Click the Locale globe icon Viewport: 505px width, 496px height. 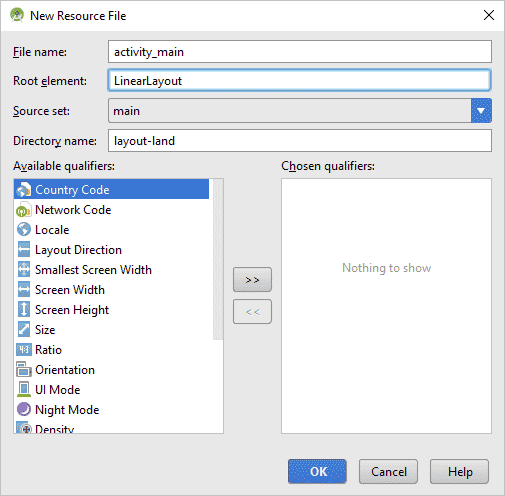tap(23, 230)
